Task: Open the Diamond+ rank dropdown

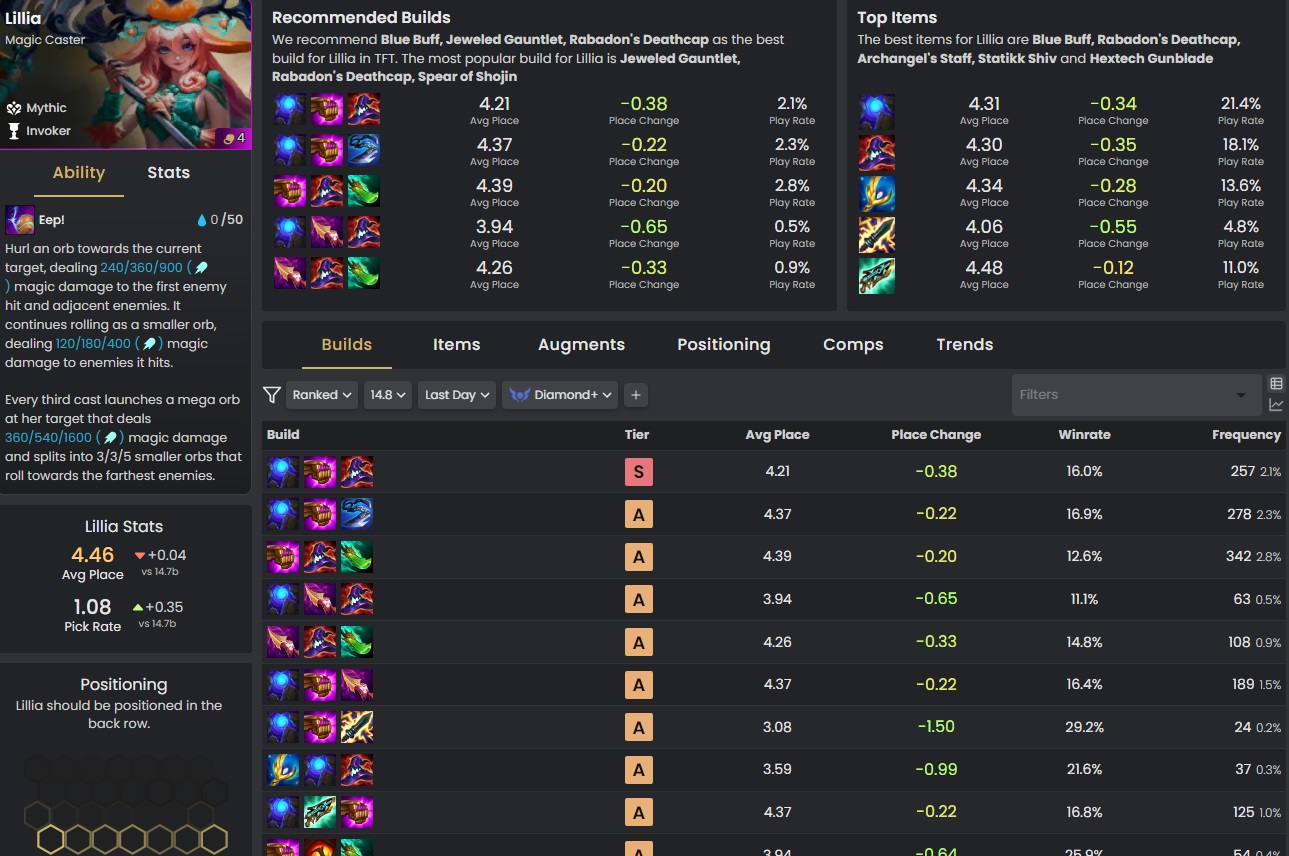Action: coord(560,395)
